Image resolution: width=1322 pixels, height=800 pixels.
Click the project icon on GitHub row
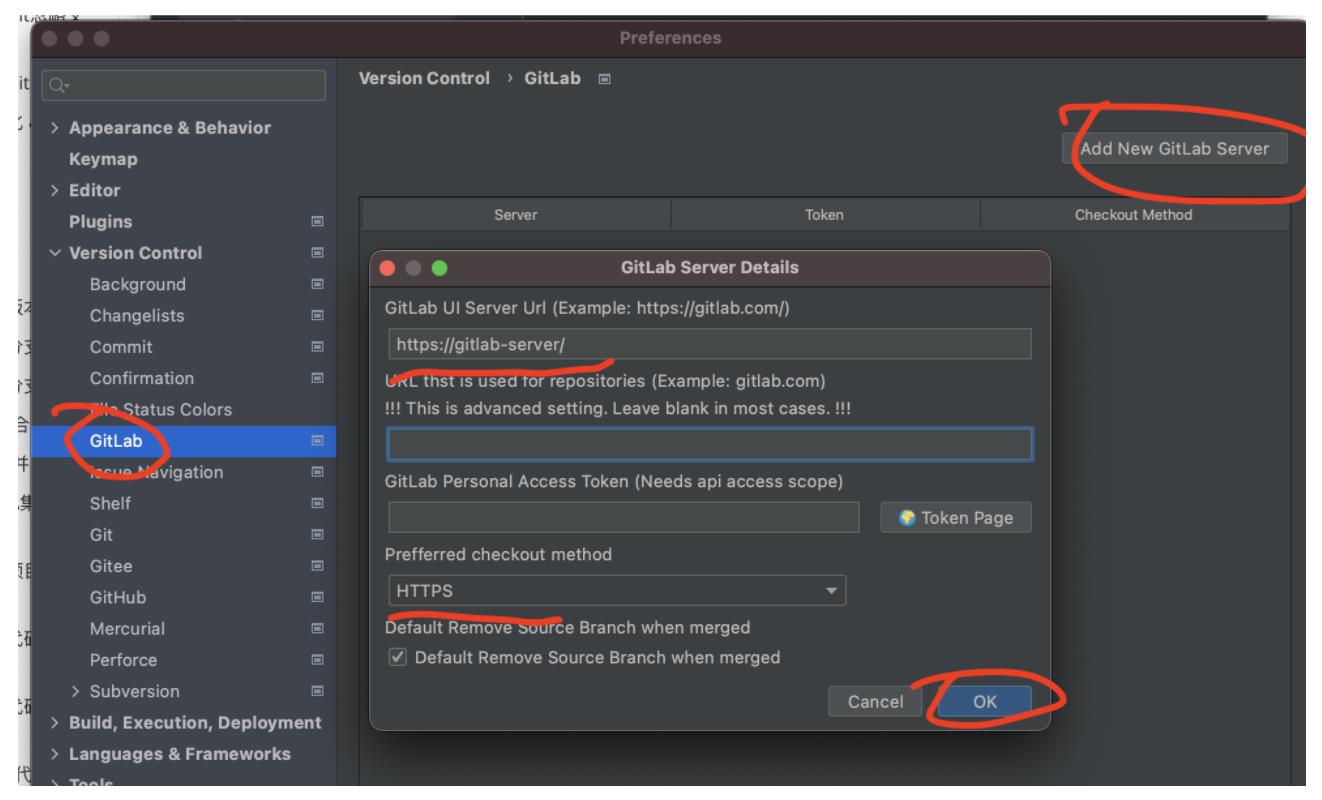(318, 598)
